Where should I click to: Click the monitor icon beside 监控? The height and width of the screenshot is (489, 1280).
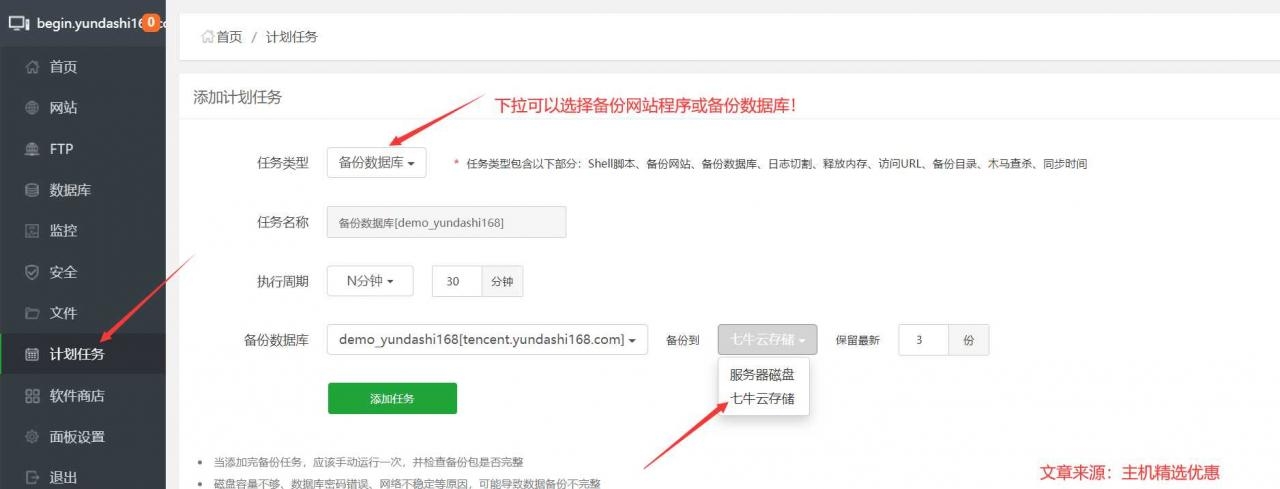tap(32, 231)
